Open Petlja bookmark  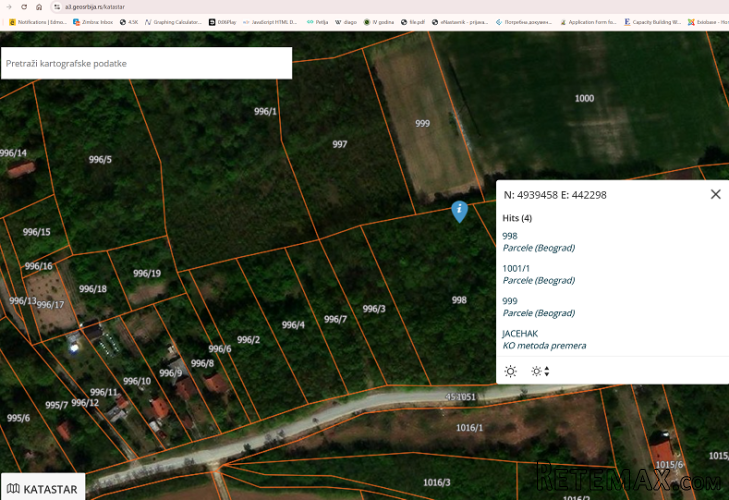pos(318,22)
